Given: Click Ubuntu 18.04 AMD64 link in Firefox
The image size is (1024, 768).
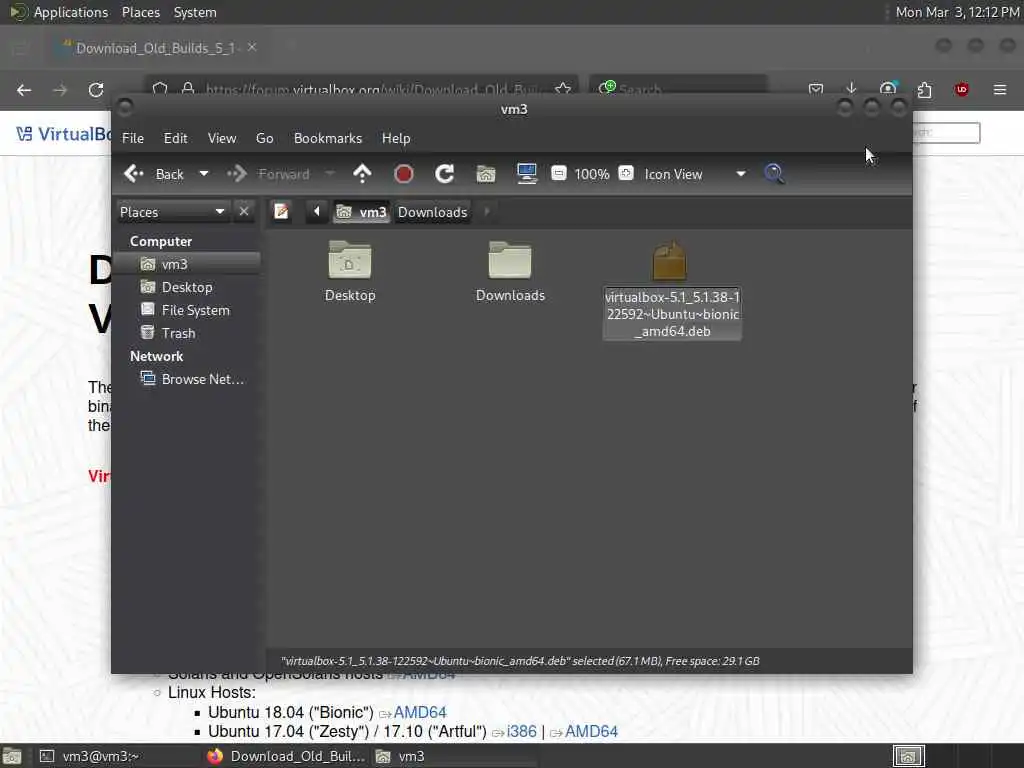Looking at the screenshot, I should tap(420, 712).
